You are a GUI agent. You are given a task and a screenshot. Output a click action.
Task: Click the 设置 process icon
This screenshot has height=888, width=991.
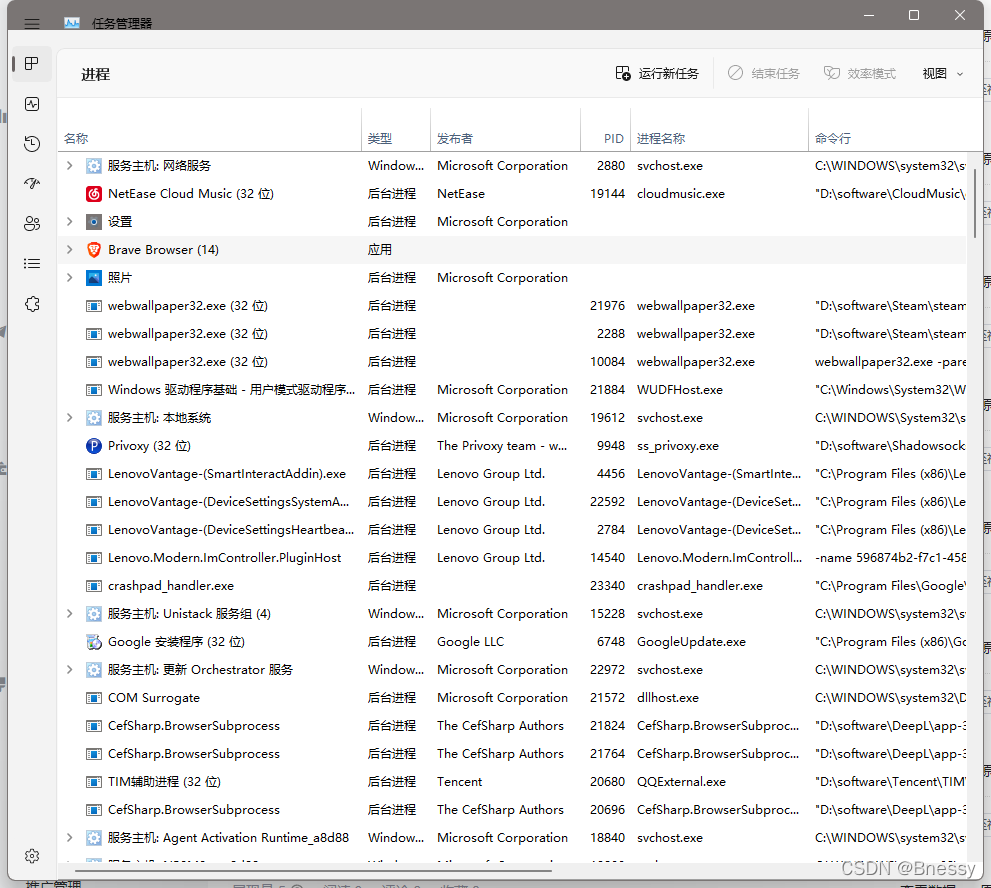click(x=94, y=222)
